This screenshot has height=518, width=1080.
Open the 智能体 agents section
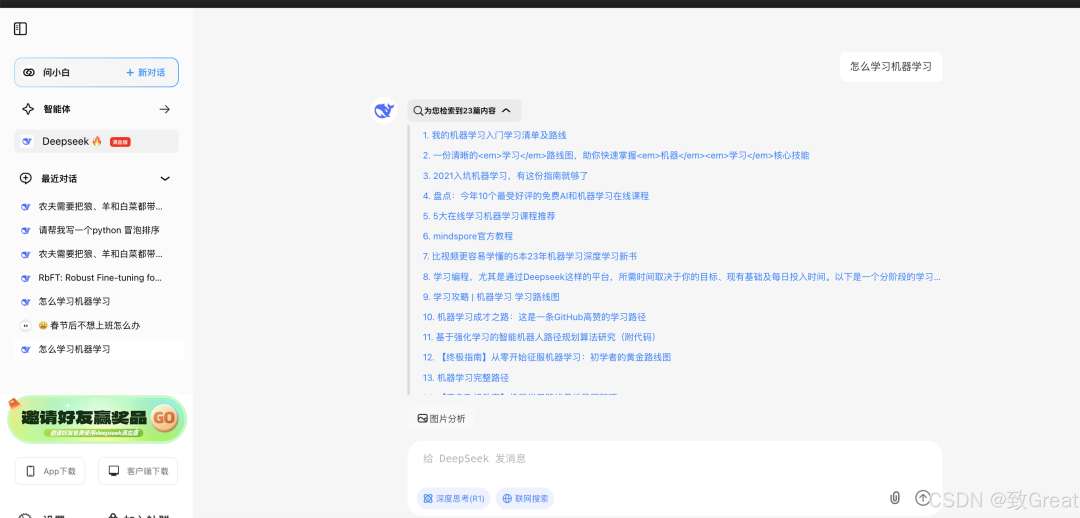96,109
